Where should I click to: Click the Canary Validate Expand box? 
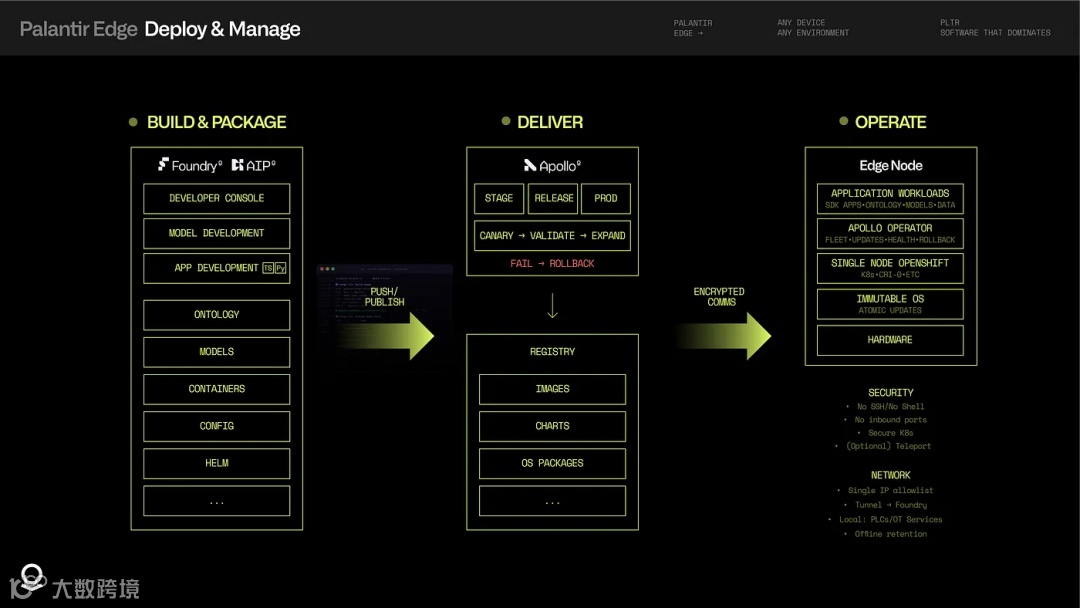pyautogui.click(x=552, y=235)
